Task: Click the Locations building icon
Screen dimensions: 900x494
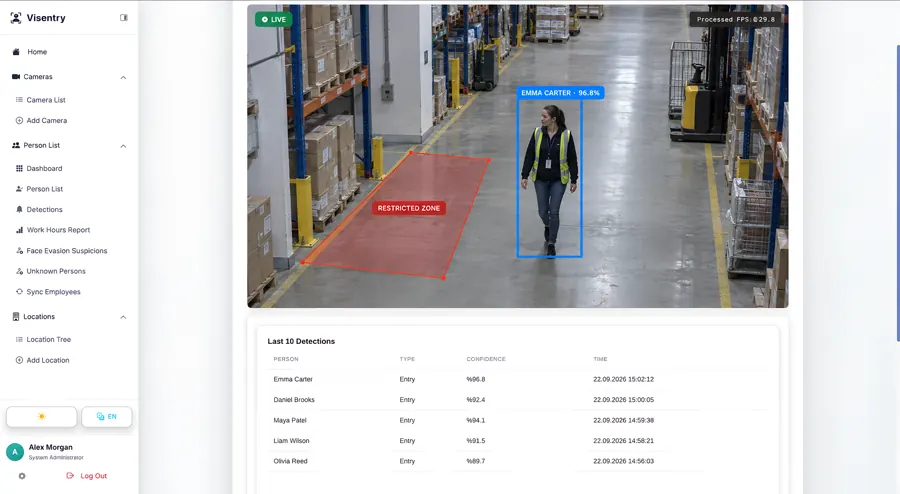Action: pyautogui.click(x=16, y=317)
